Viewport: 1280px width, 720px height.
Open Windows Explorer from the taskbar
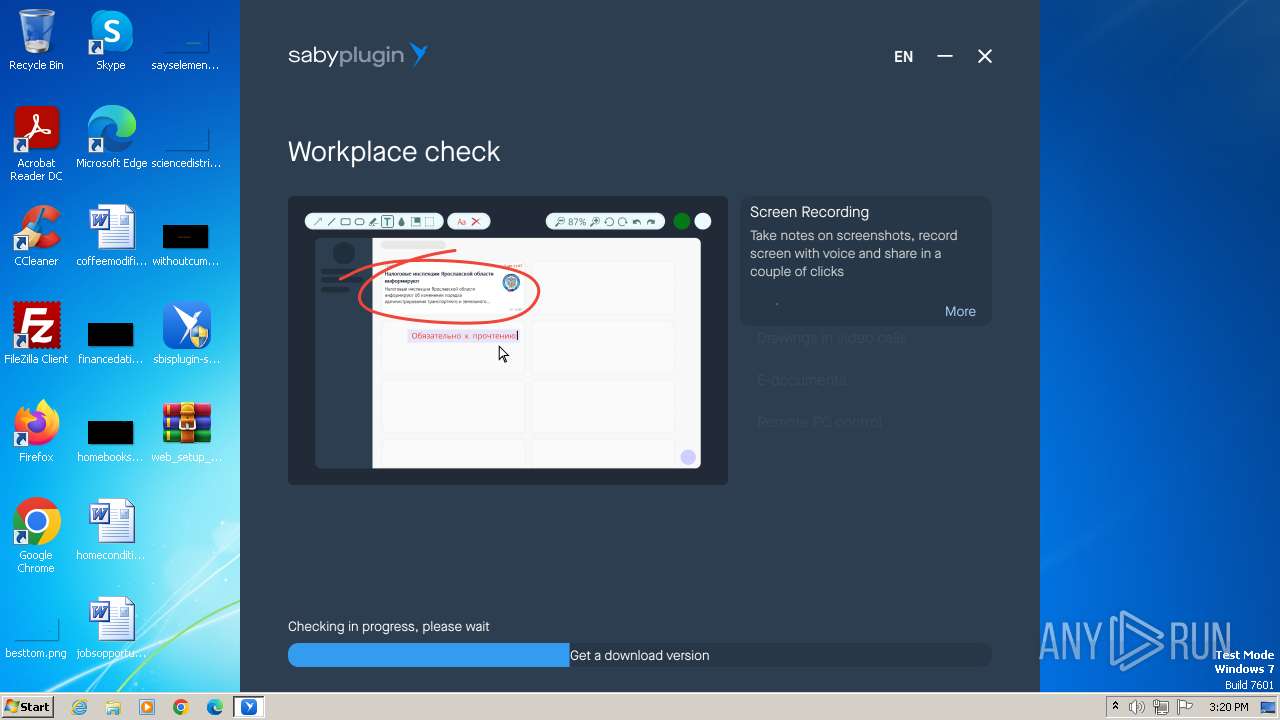coord(113,707)
